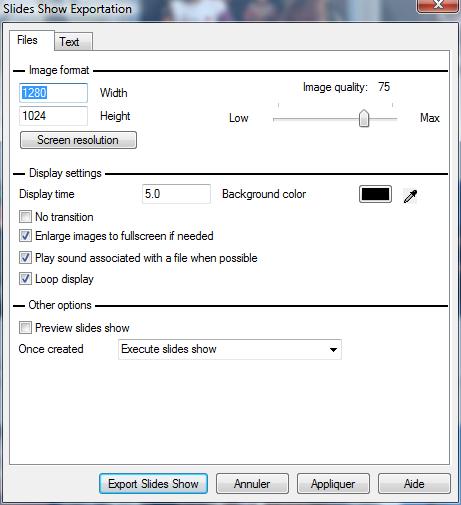Check the Preview slides show box
The width and height of the screenshot is (461, 505).
tap(25, 328)
